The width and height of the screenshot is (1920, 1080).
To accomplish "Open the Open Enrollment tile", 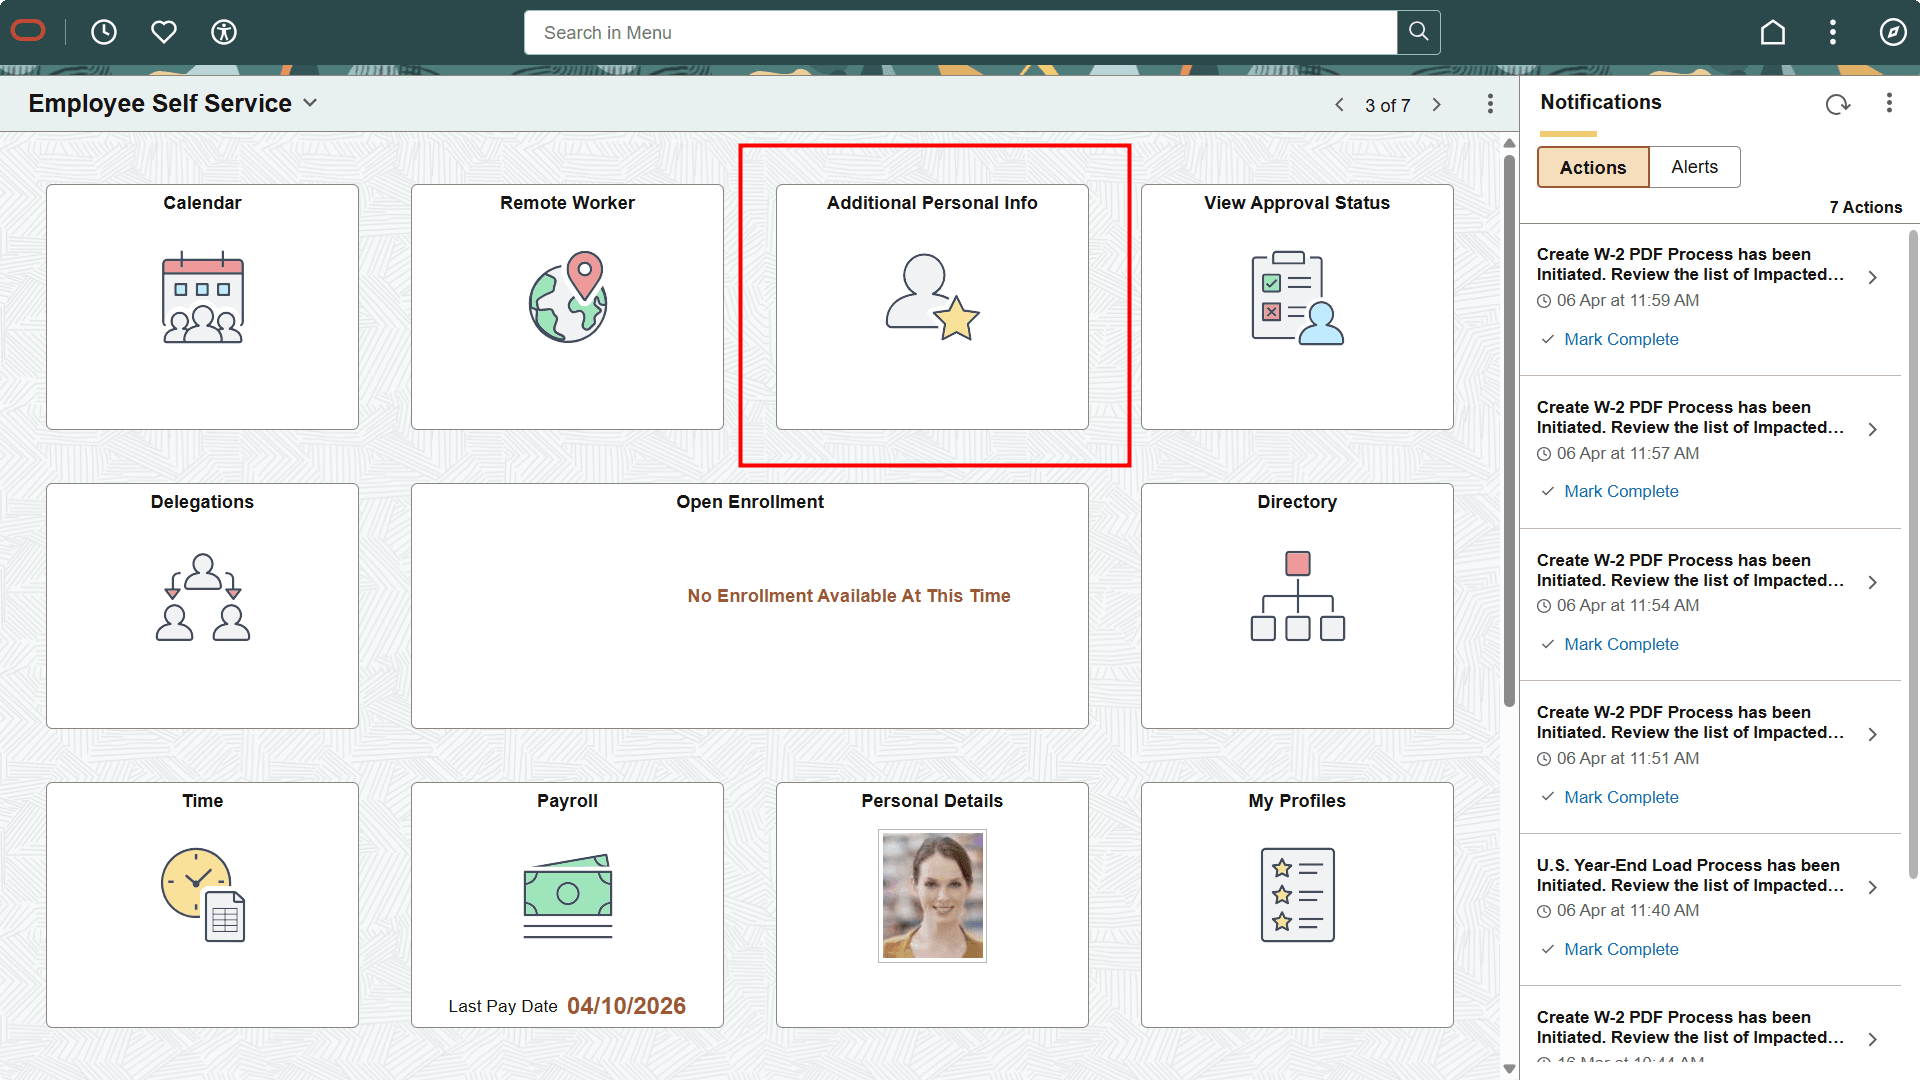I will coord(750,606).
